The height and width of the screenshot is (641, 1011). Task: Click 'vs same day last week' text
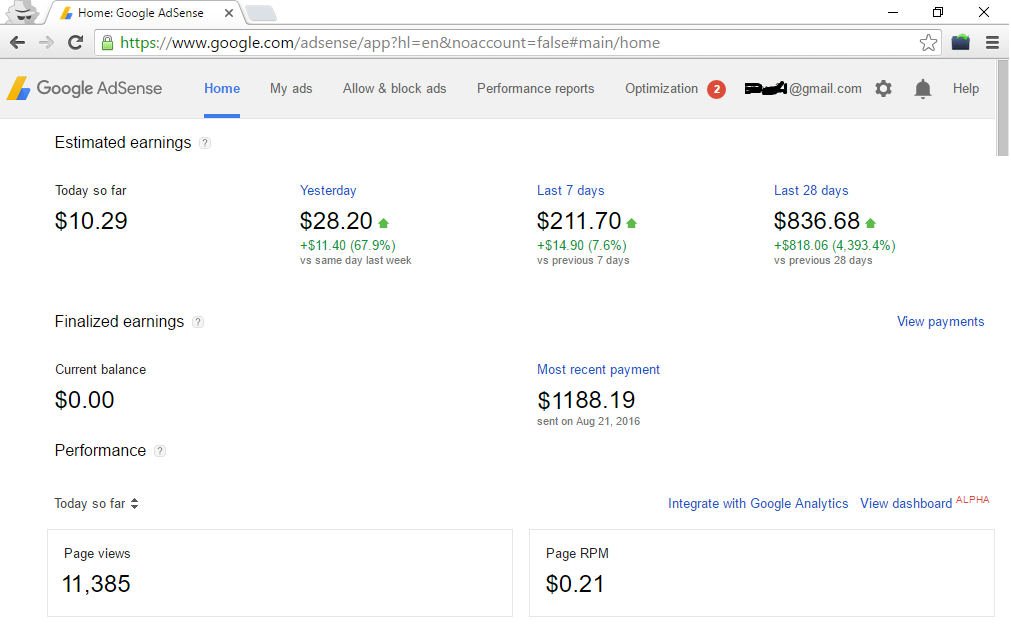pyautogui.click(x=355, y=261)
